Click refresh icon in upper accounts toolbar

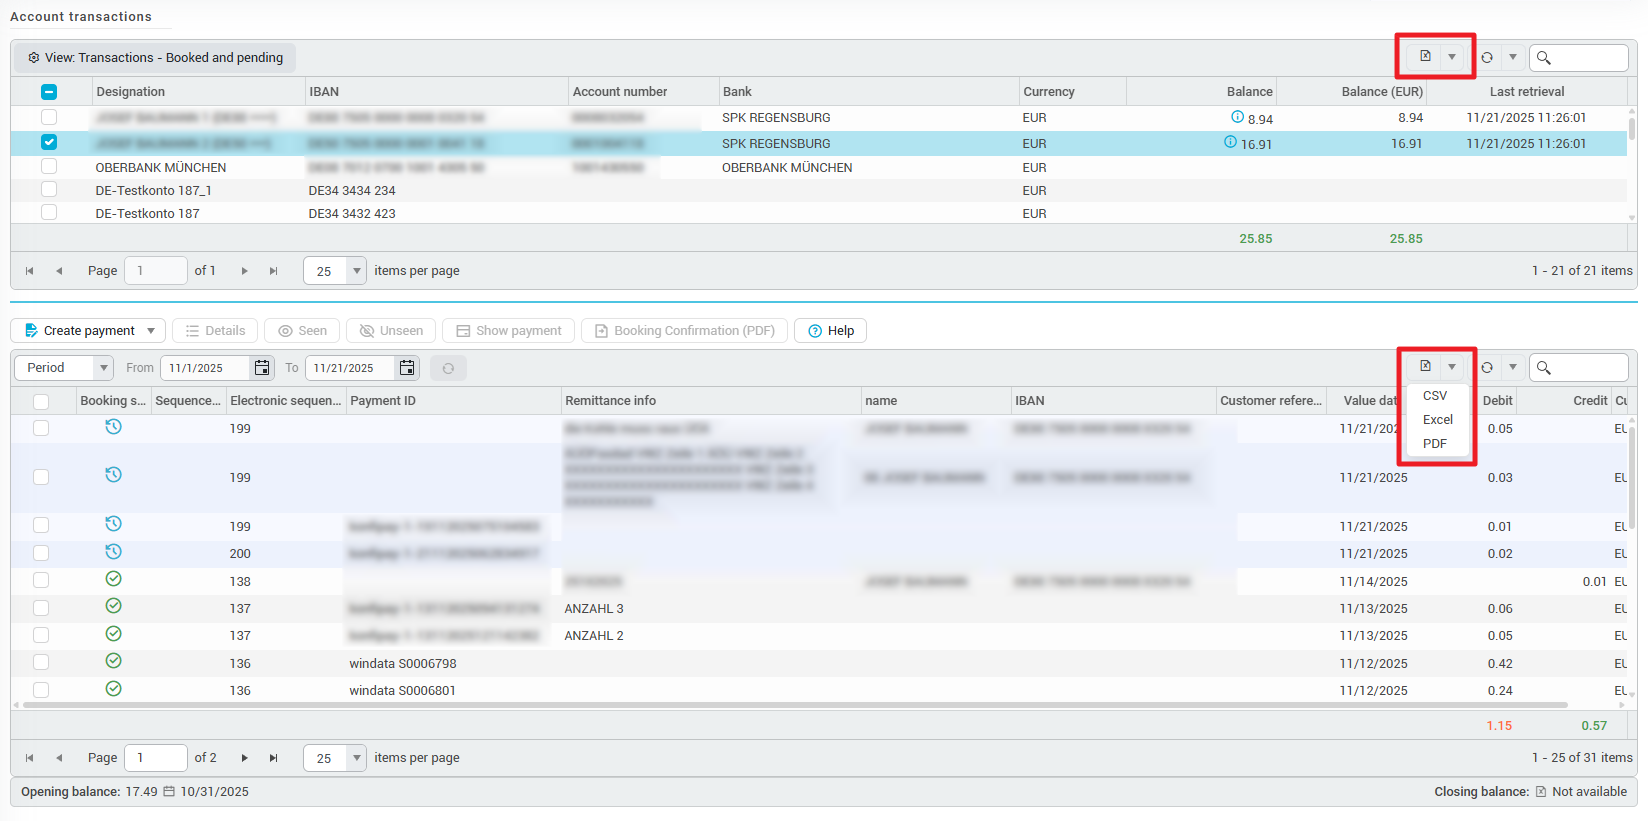[1487, 58]
